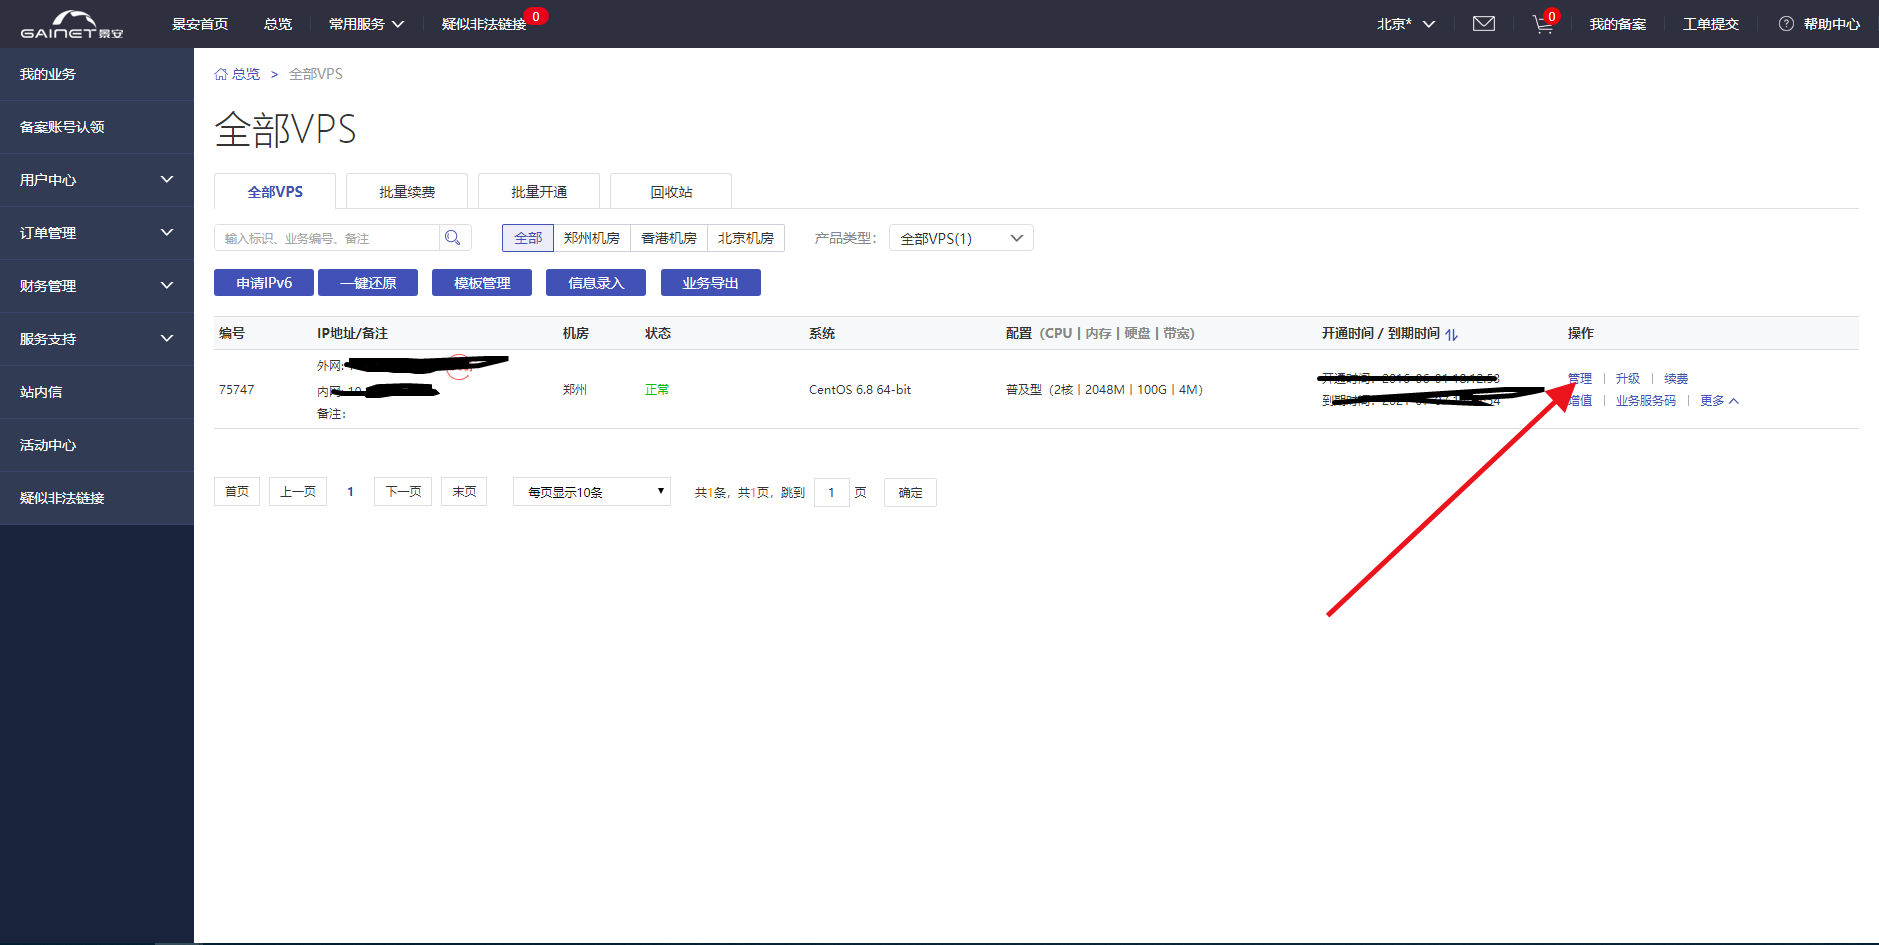
Task: Open 总览 in top navigation
Action: 278,24
